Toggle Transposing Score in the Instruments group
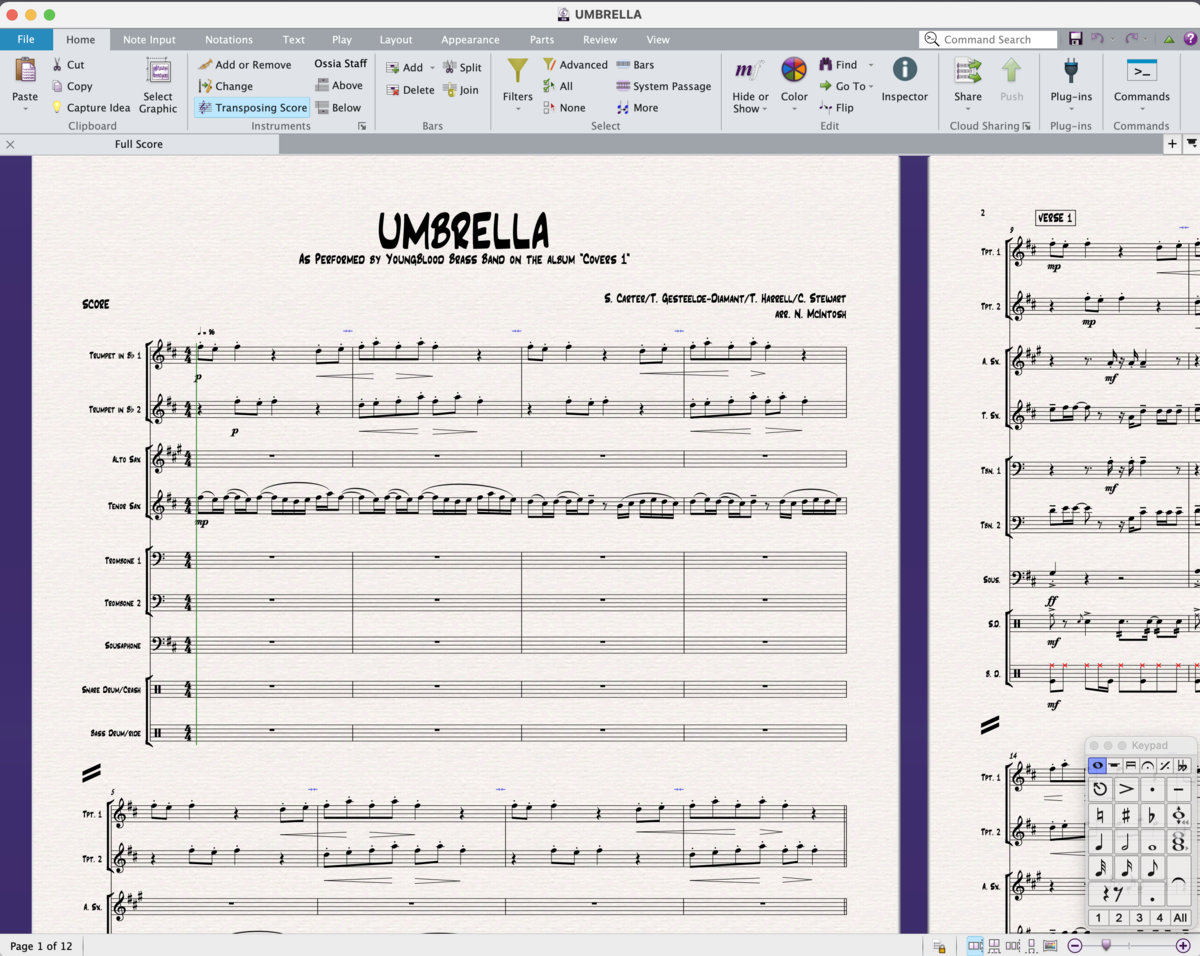 click(x=251, y=107)
